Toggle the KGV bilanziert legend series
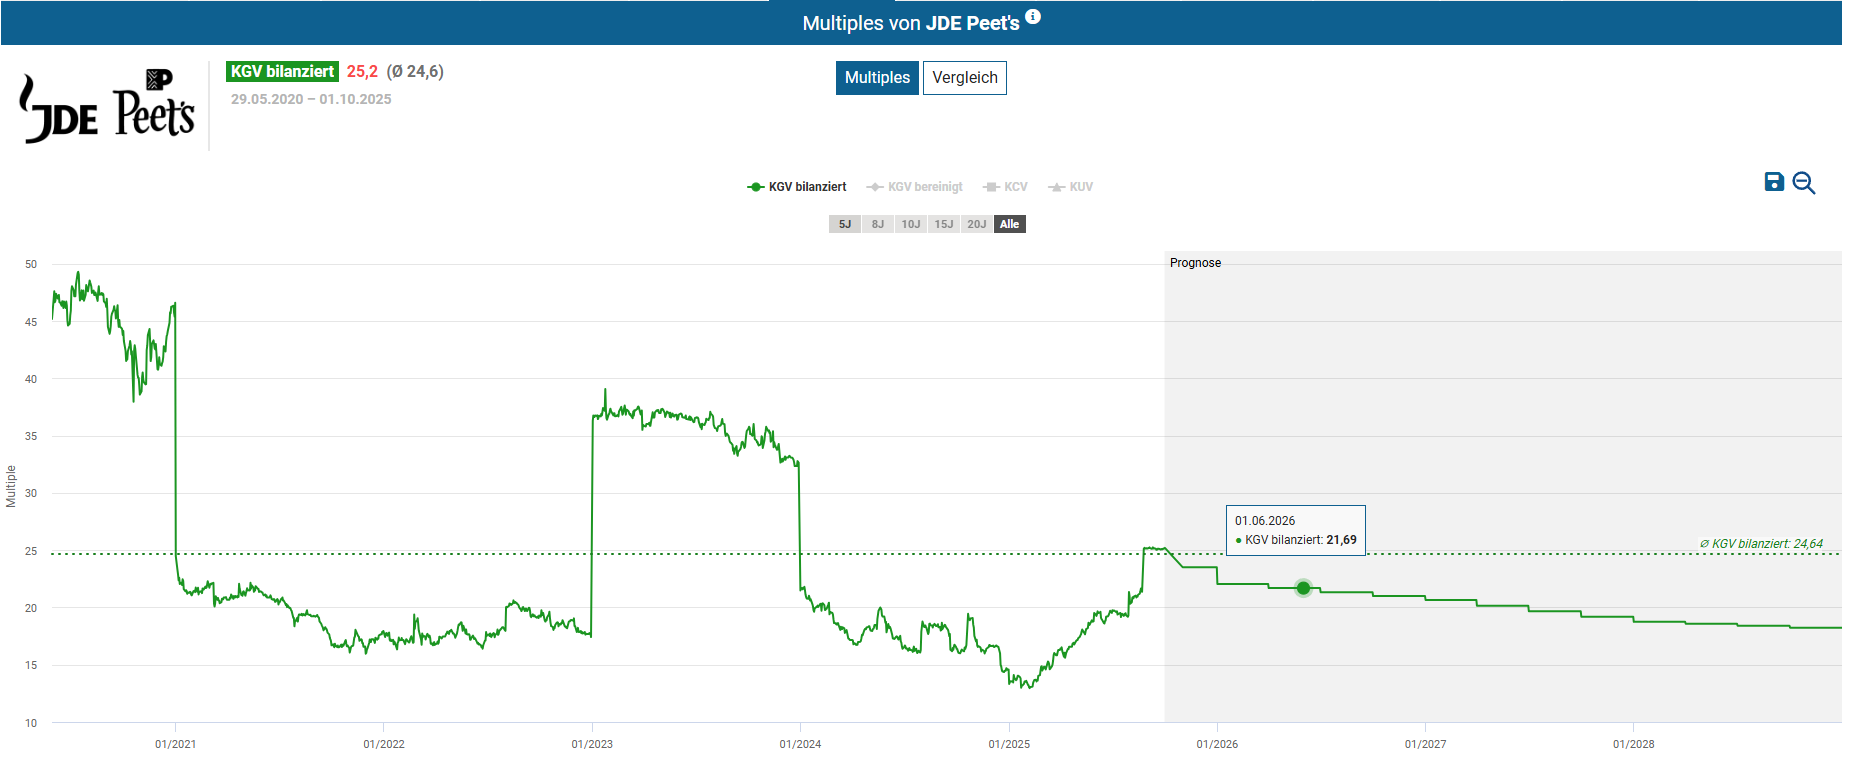 click(797, 187)
